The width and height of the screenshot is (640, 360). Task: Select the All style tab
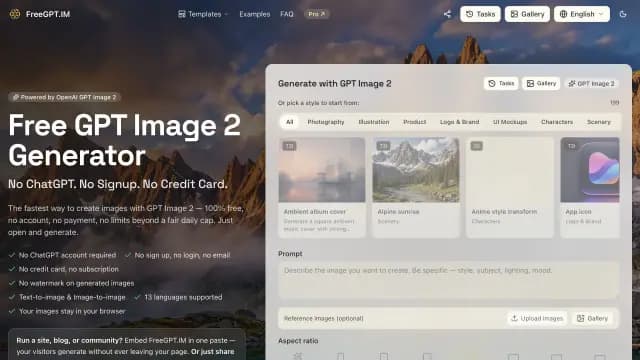[x=289, y=122]
